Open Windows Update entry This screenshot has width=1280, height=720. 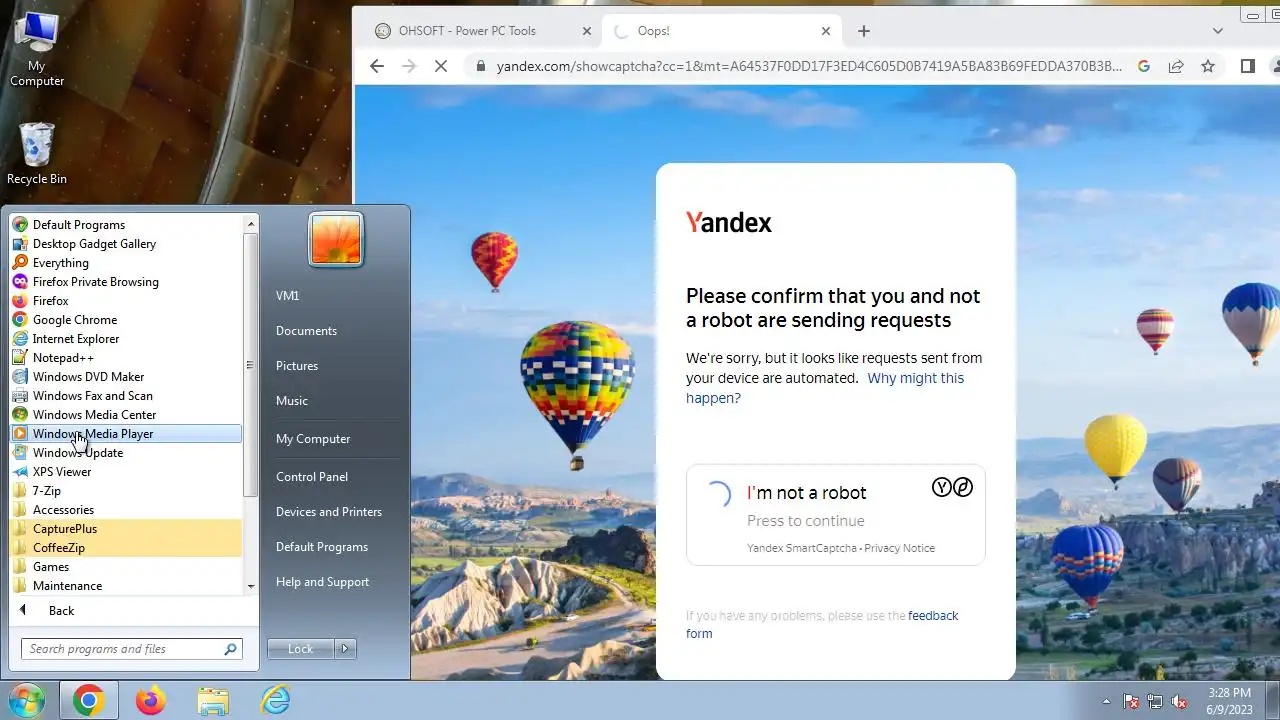(125, 453)
